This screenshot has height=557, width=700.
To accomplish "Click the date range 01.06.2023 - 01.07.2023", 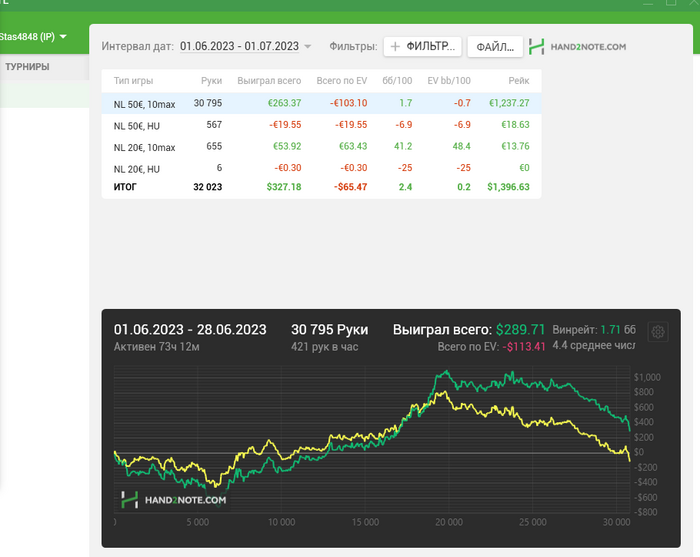I will pyautogui.click(x=239, y=46).
